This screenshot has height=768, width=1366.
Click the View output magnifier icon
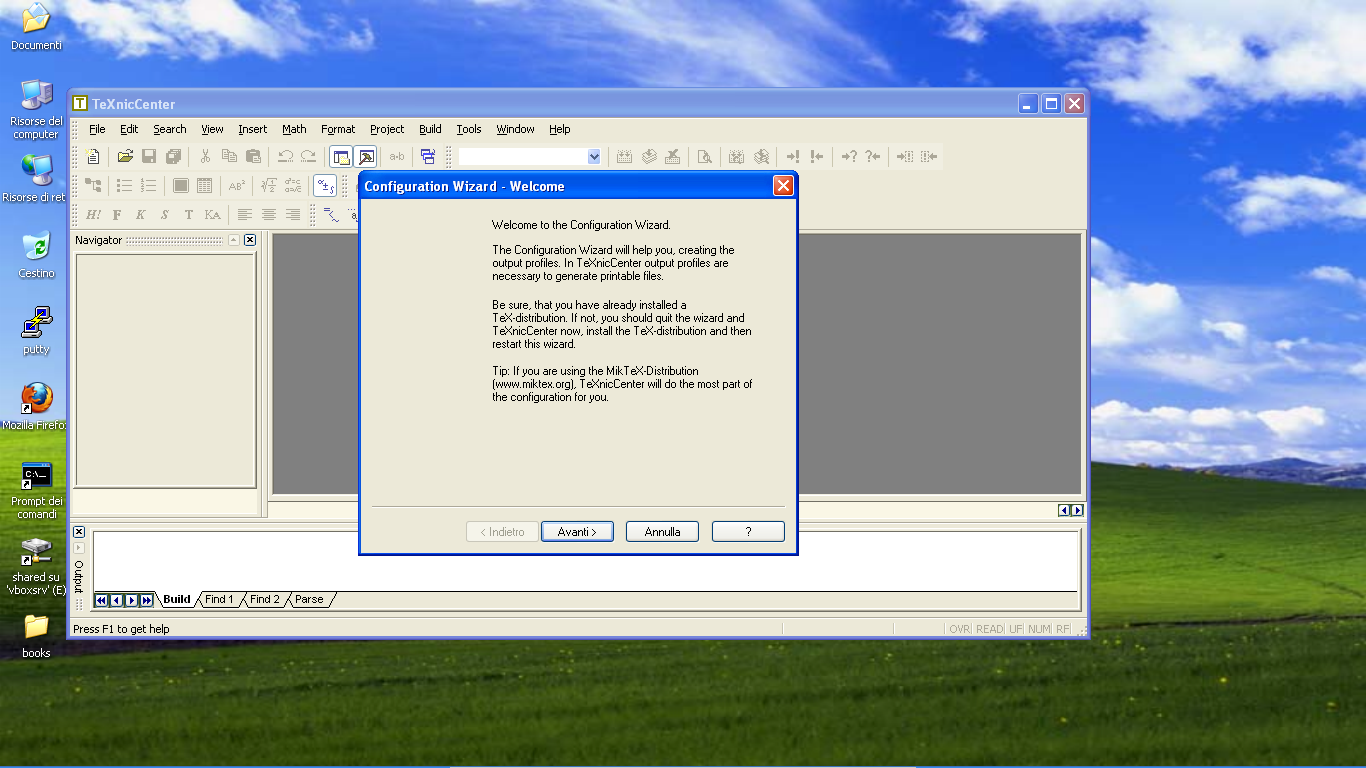[704, 156]
